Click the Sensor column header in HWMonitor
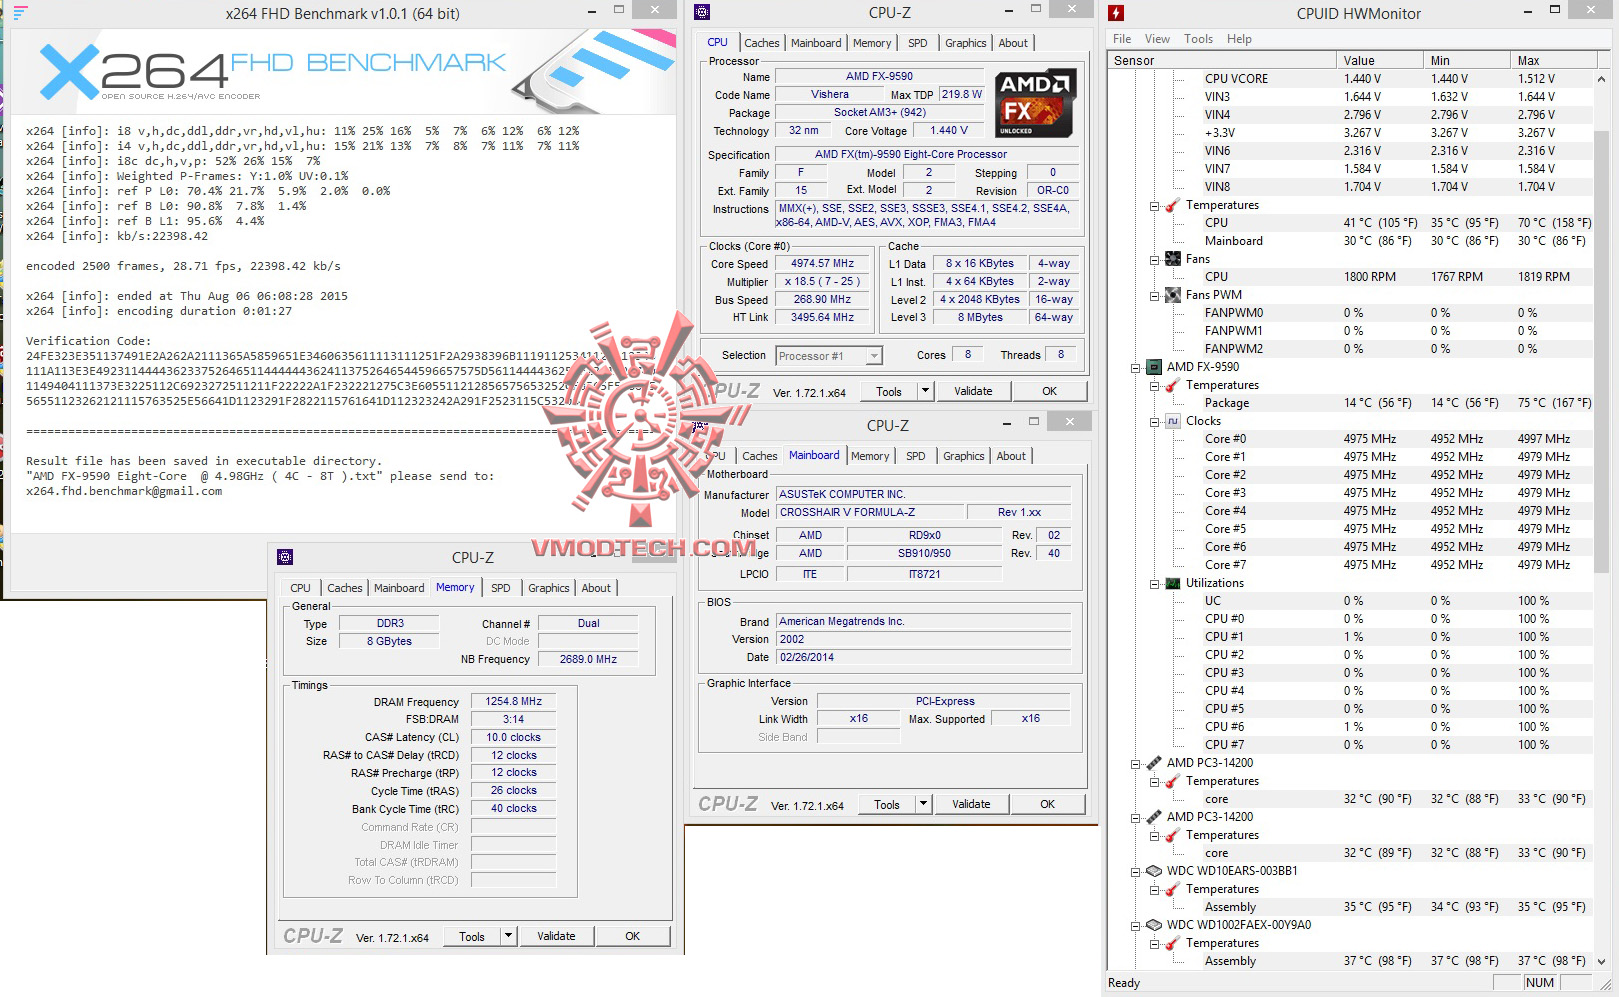 (1222, 60)
